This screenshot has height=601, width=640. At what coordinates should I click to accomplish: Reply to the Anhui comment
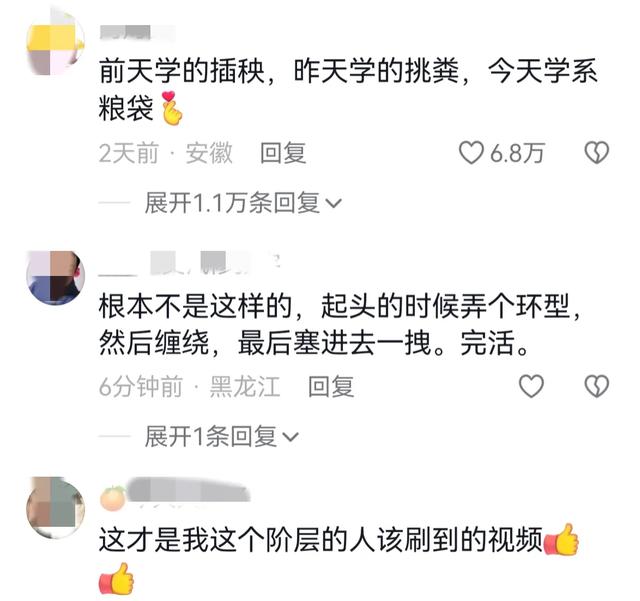[x=283, y=153]
